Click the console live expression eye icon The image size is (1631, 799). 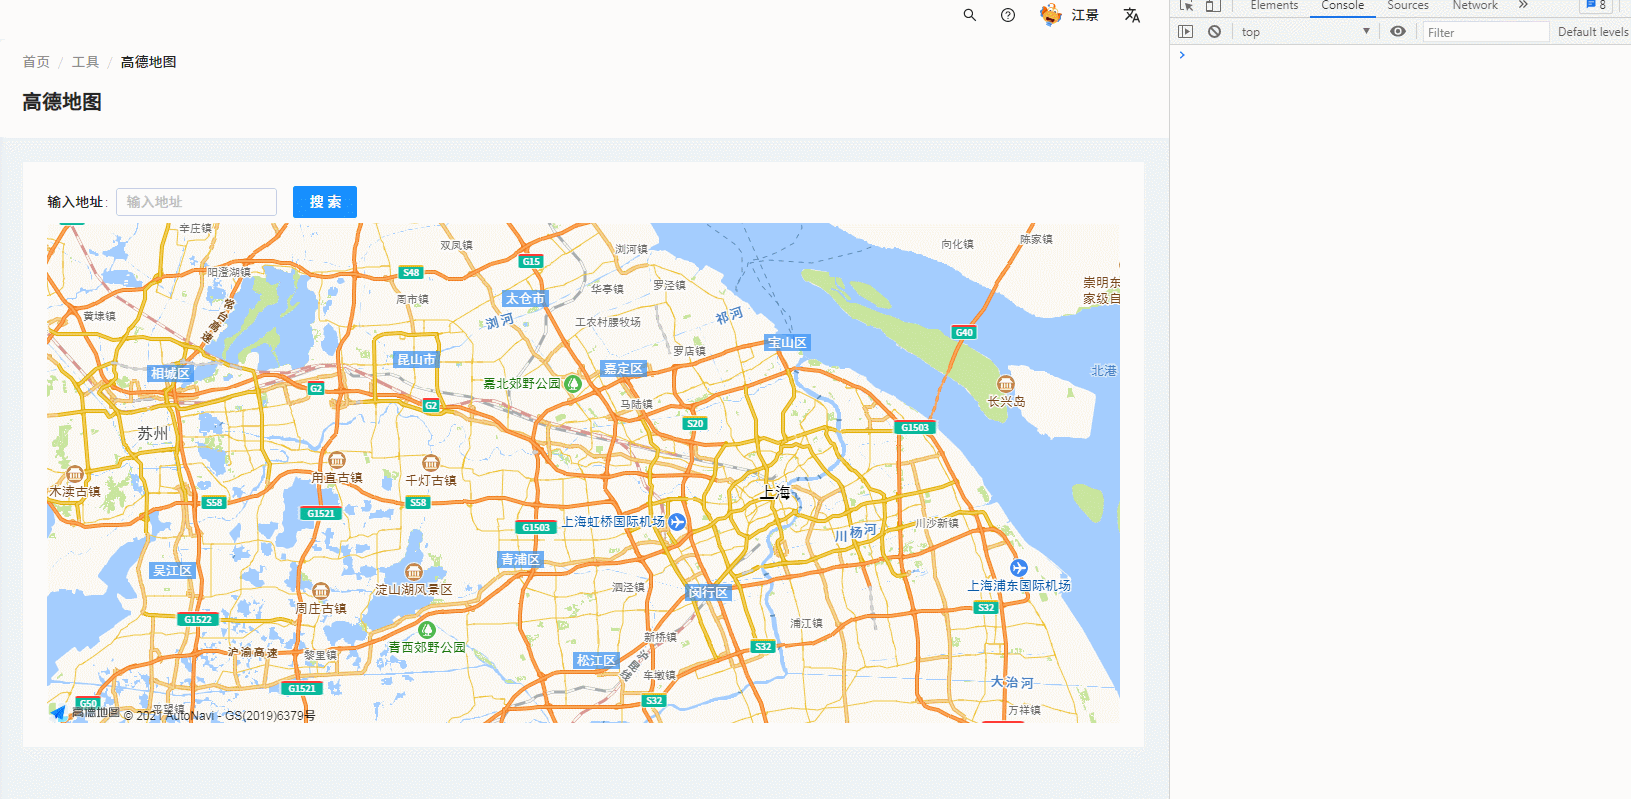tap(1398, 32)
